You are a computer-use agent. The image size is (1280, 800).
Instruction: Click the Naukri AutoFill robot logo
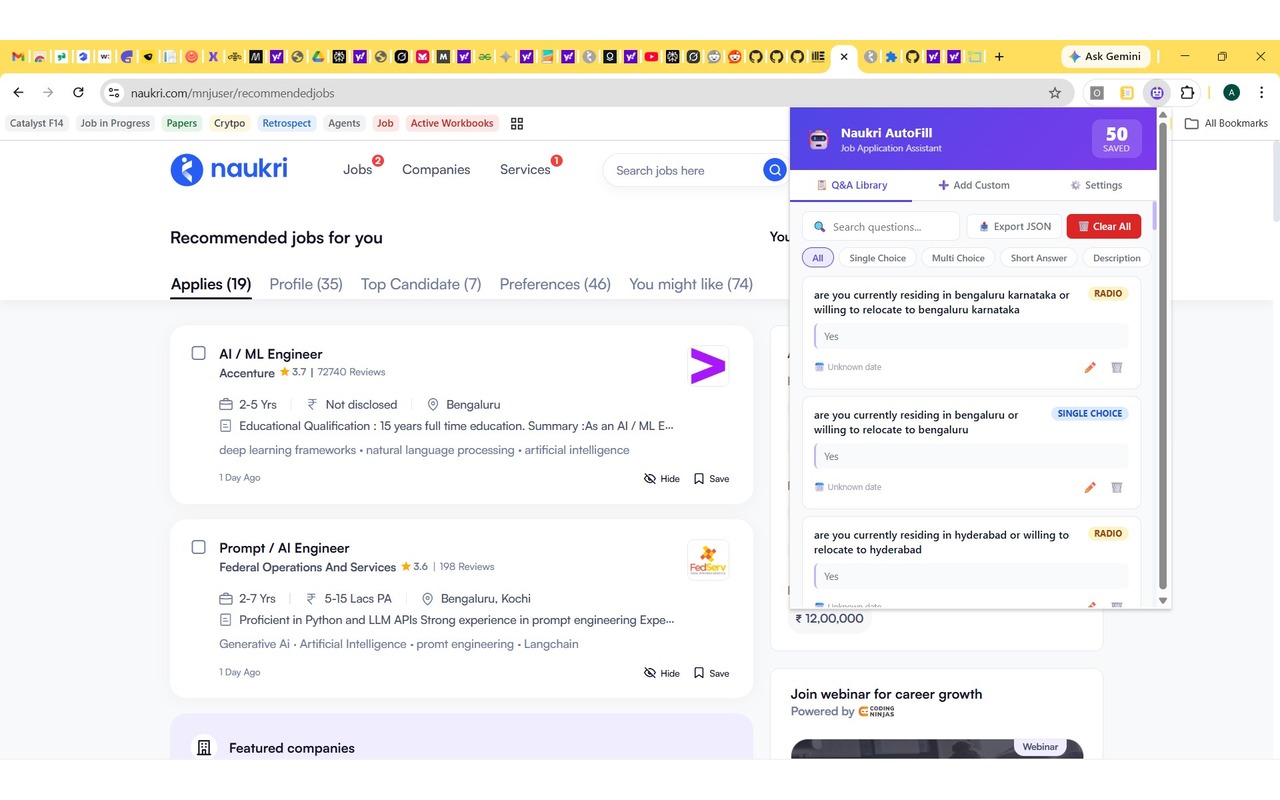(x=818, y=139)
